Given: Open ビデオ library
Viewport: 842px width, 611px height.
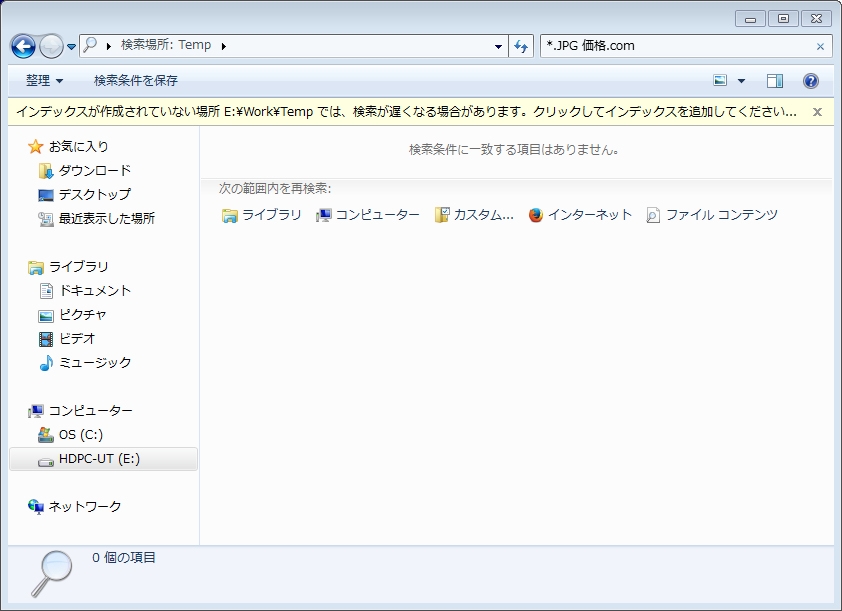Looking at the screenshot, I should tap(77, 339).
